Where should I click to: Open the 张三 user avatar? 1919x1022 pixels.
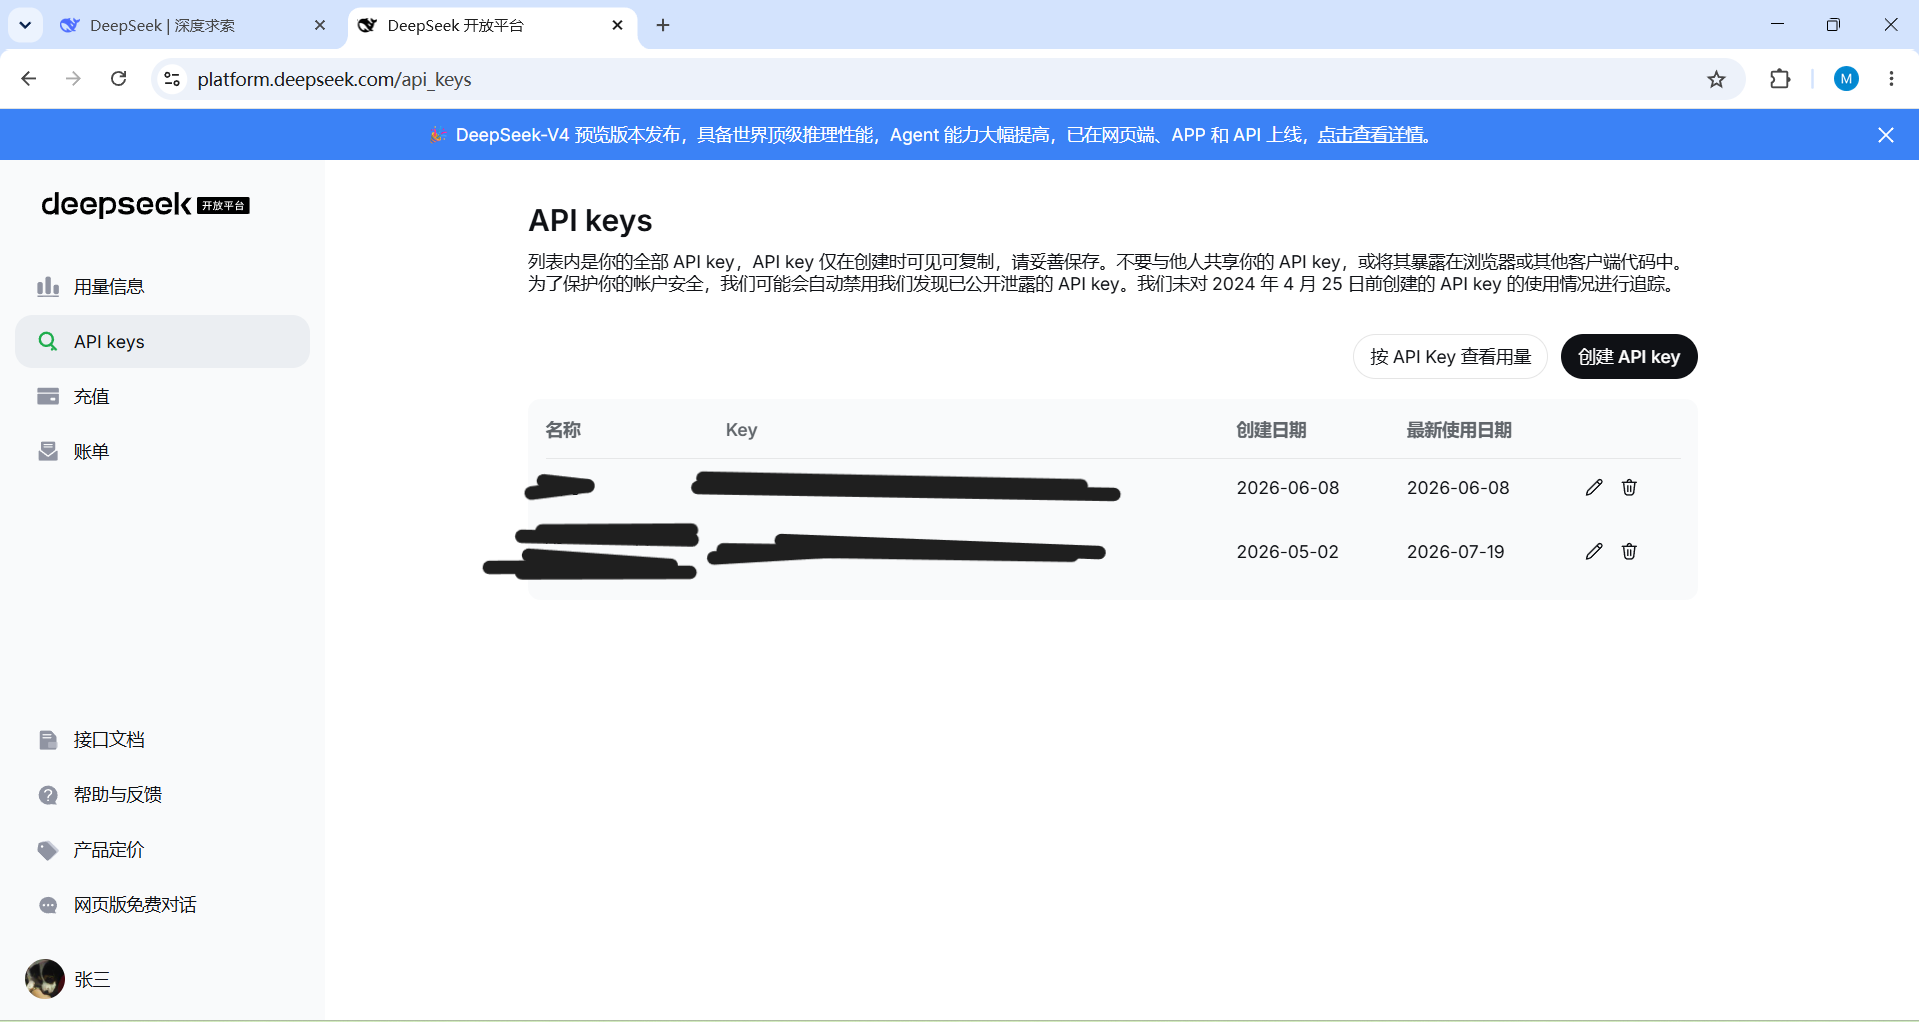pyautogui.click(x=45, y=979)
